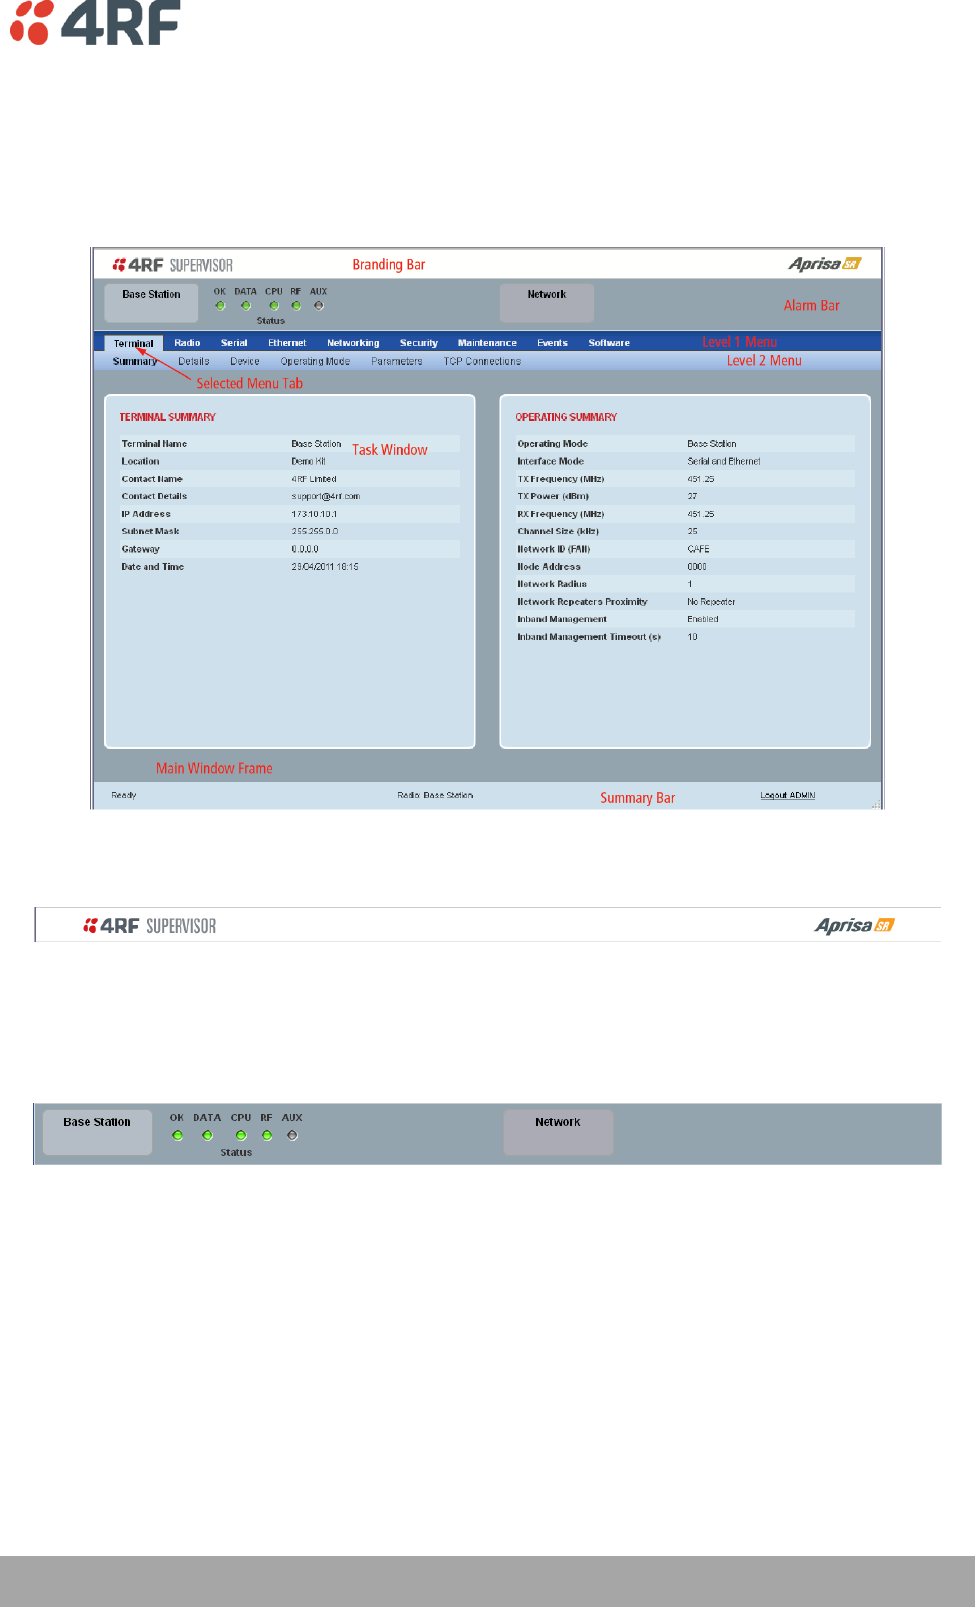Image resolution: width=975 pixels, height=1607 pixels.
Task: Open the Maintenance menu
Action: 487,343
